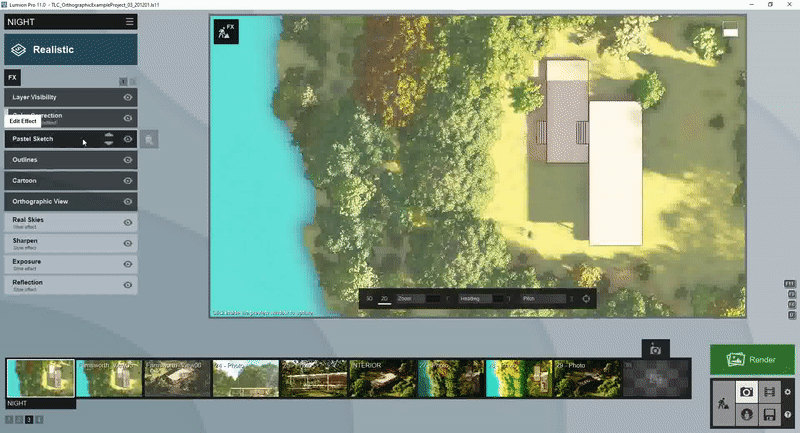Image resolution: width=800 pixels, height=433 pixels.
Task: Click the Pastel Sketch reorder arrows
Action: [109, 139]
